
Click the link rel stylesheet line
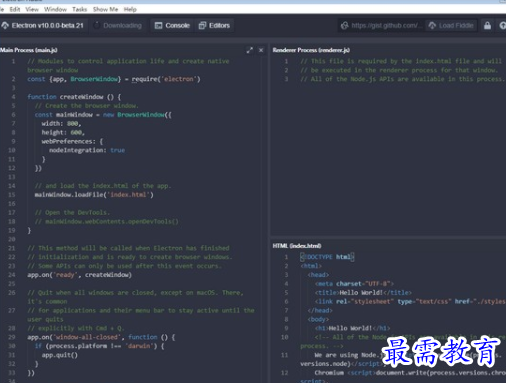click(x=410, y=301)
